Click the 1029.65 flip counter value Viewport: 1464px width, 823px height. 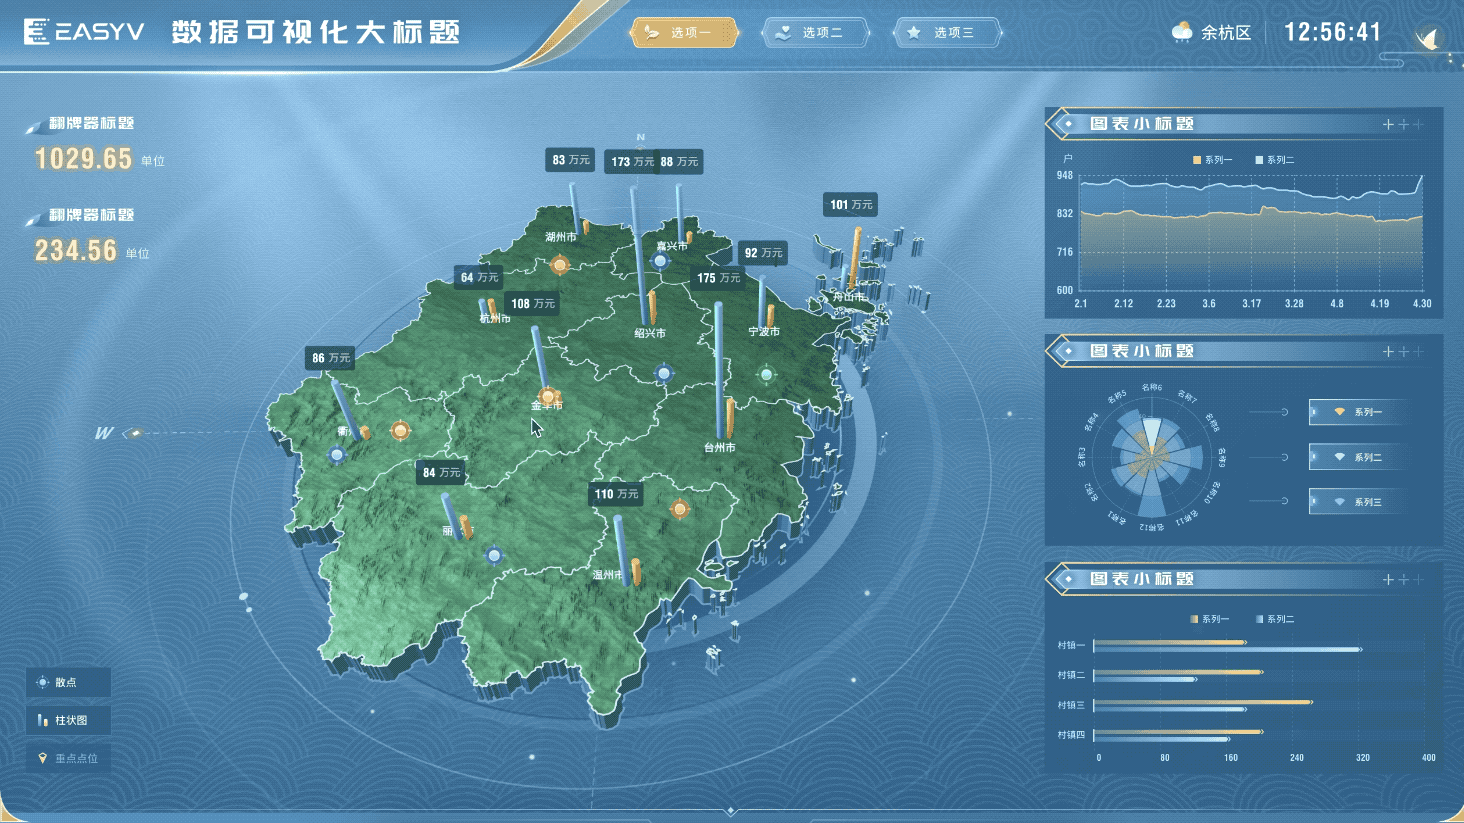[83, 159]
